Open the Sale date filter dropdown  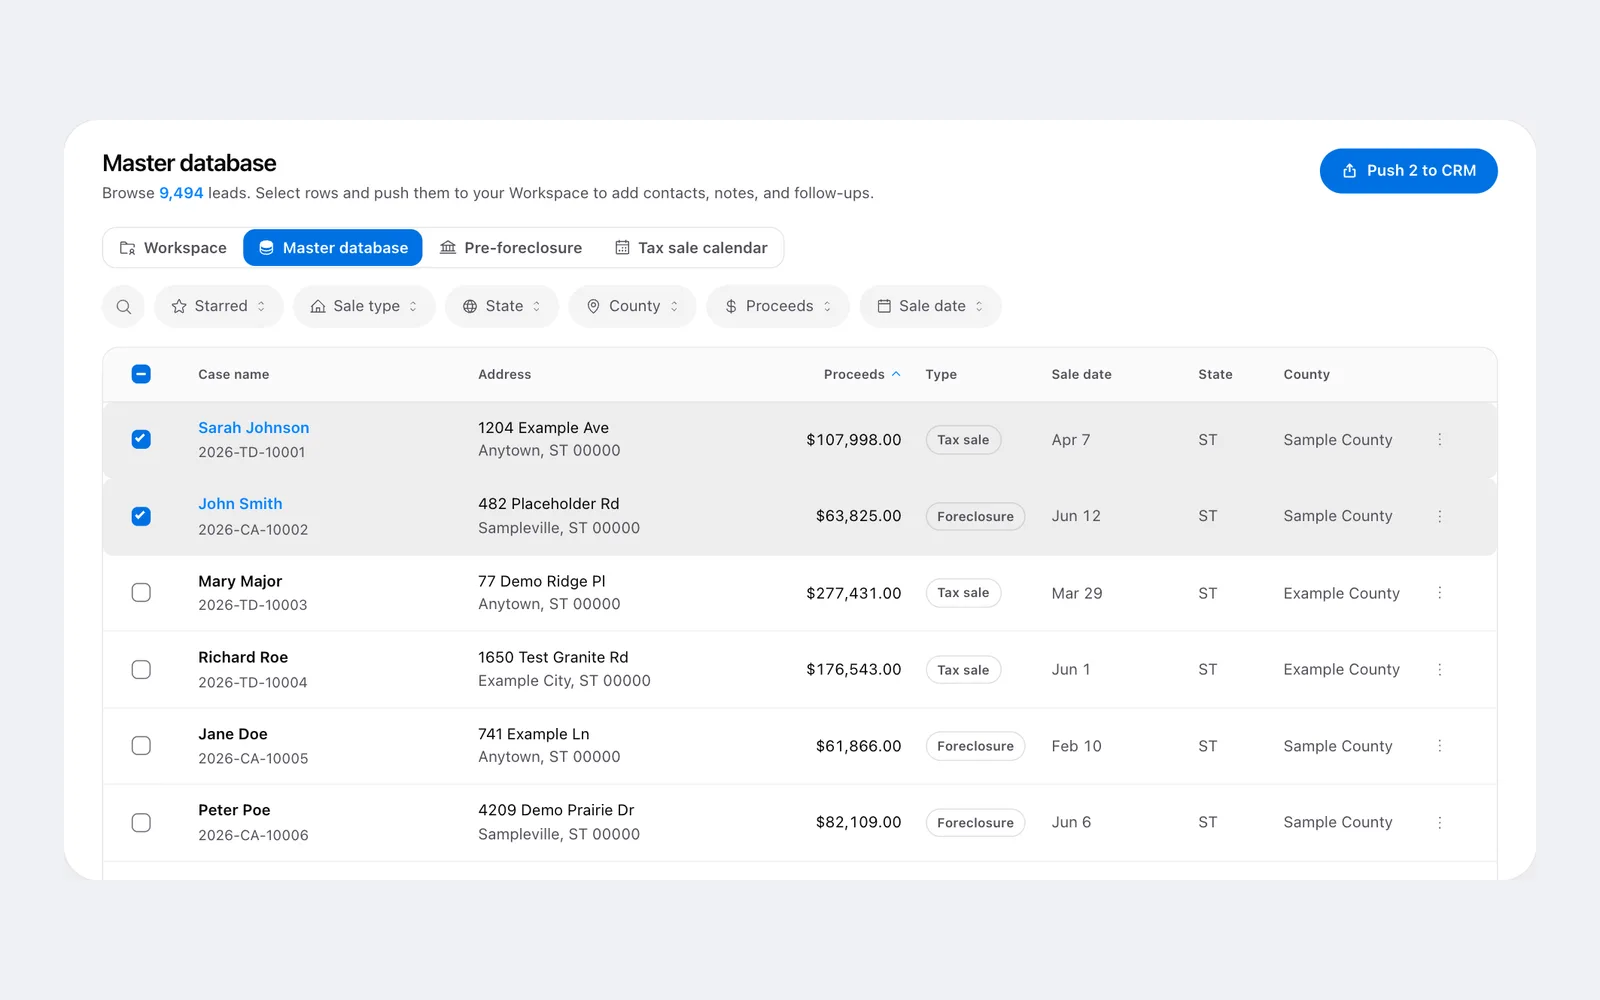point(930,307)
